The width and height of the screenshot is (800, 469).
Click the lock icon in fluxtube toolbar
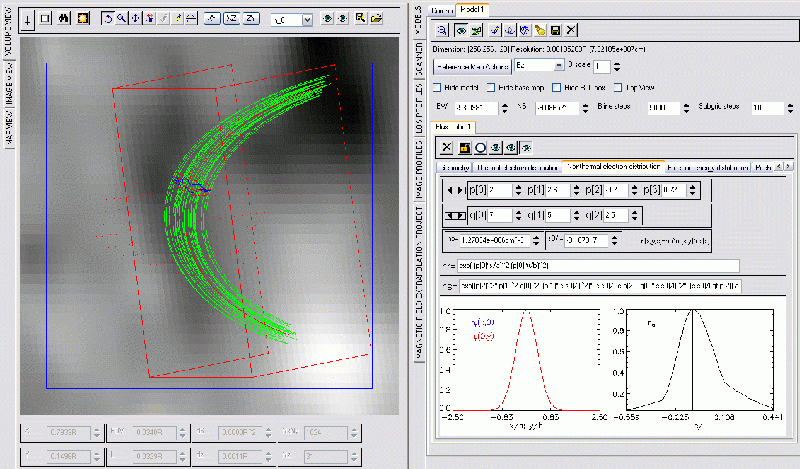464,148
